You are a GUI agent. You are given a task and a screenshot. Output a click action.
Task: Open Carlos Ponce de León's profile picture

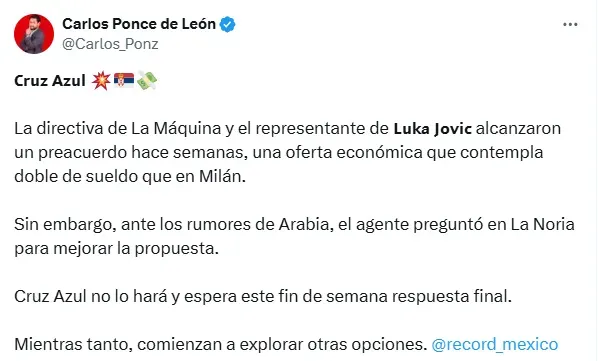coord(34,34)
